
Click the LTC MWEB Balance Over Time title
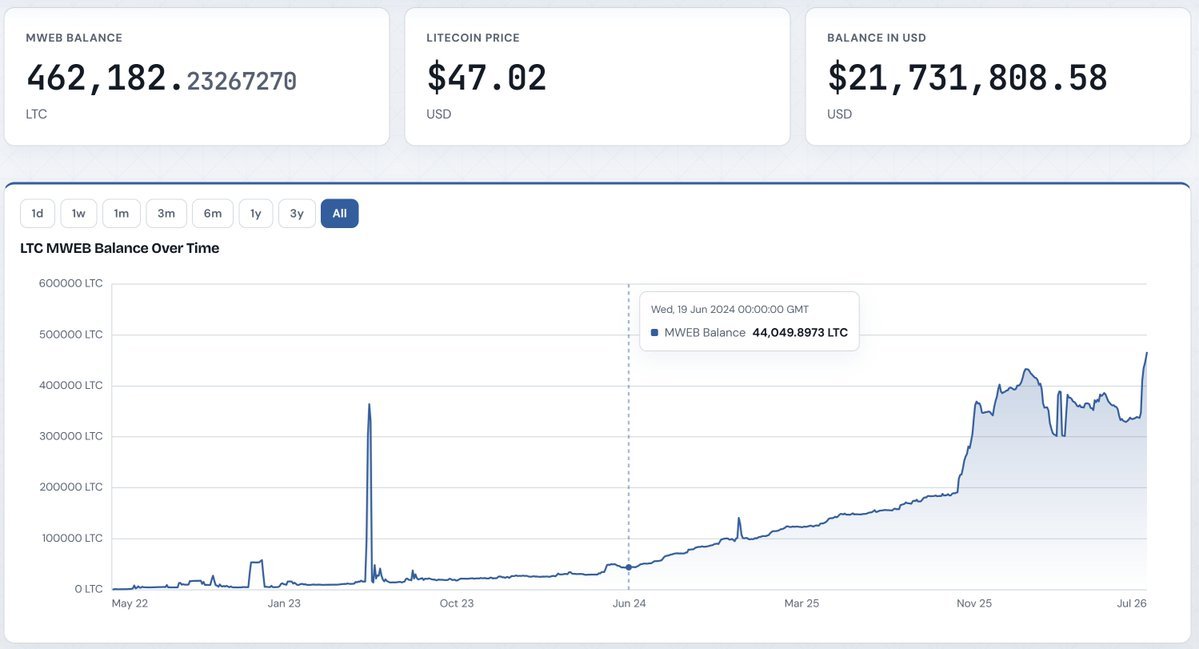[119, 248]
